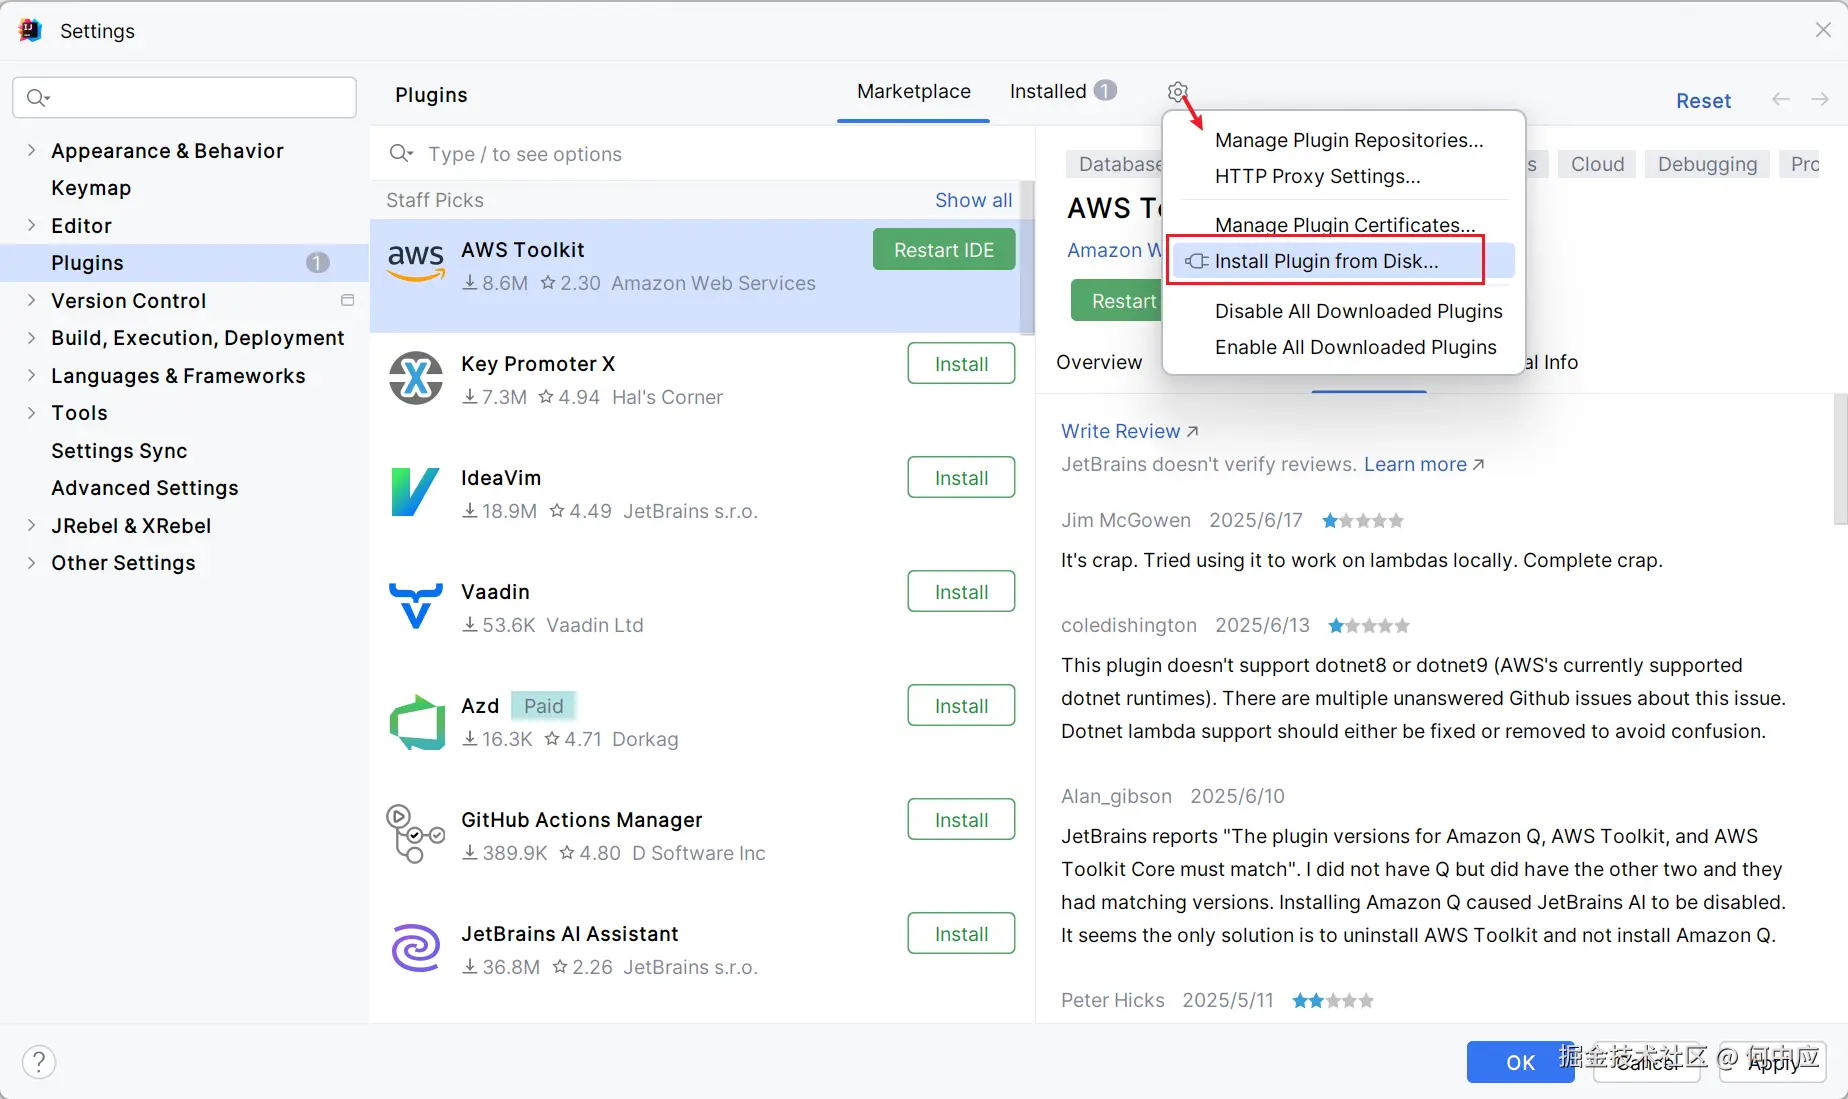Click the Database tag

(x=1115, y=164)
